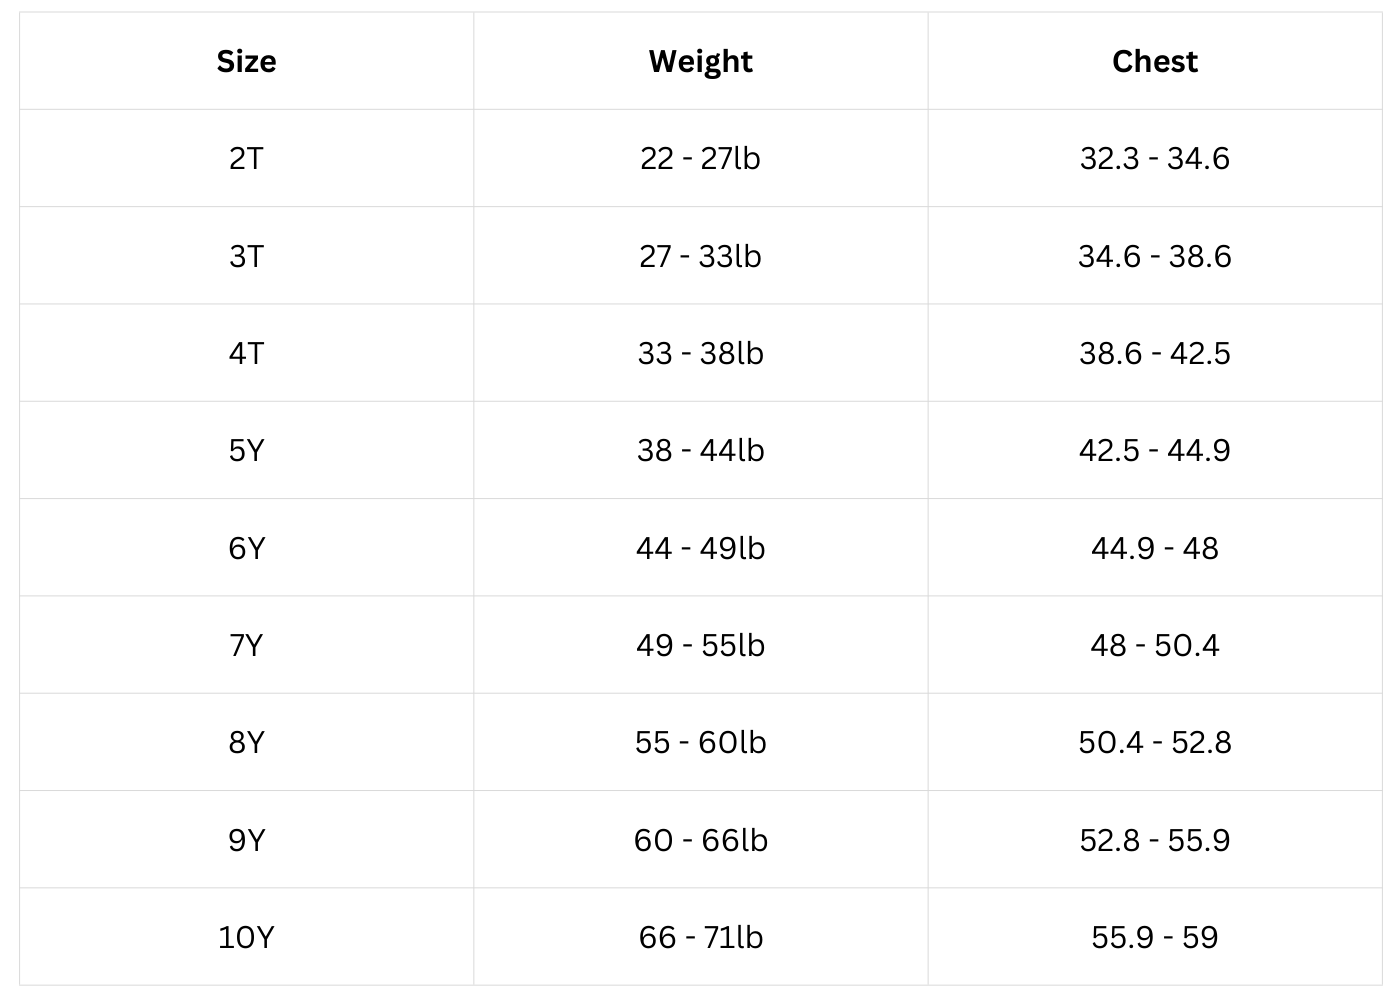Click the 55 - 60lb weight cell
The image size is (1400, 1000).
click(x=700, y=743)
